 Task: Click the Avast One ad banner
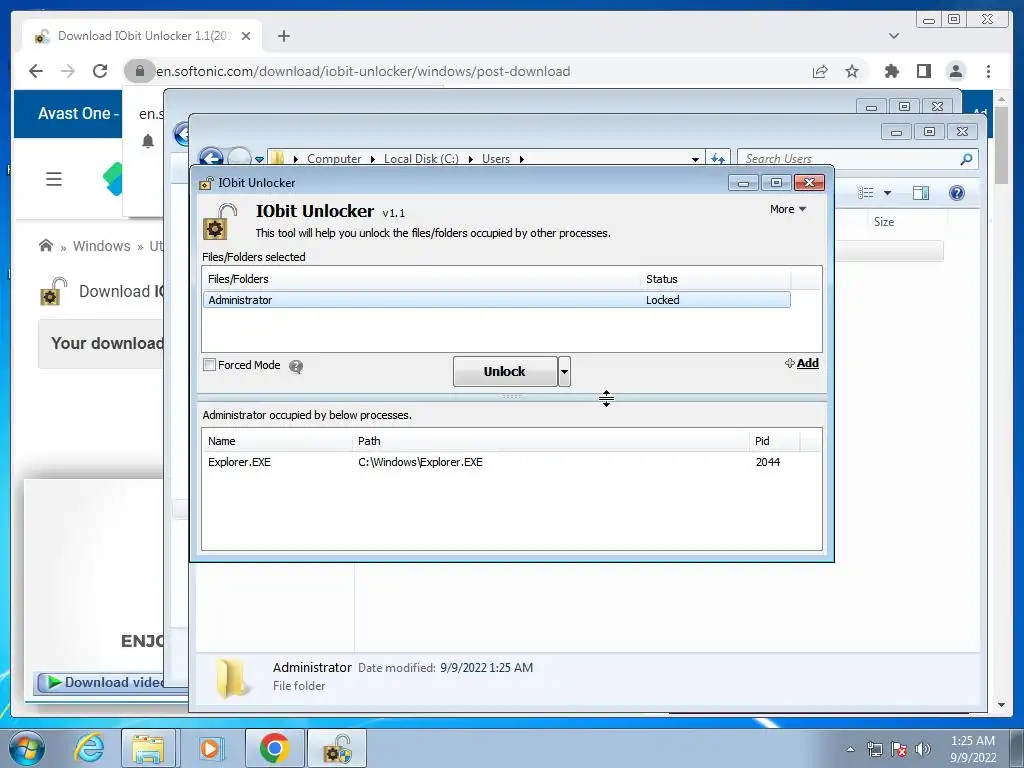click(x=68, y=114)
